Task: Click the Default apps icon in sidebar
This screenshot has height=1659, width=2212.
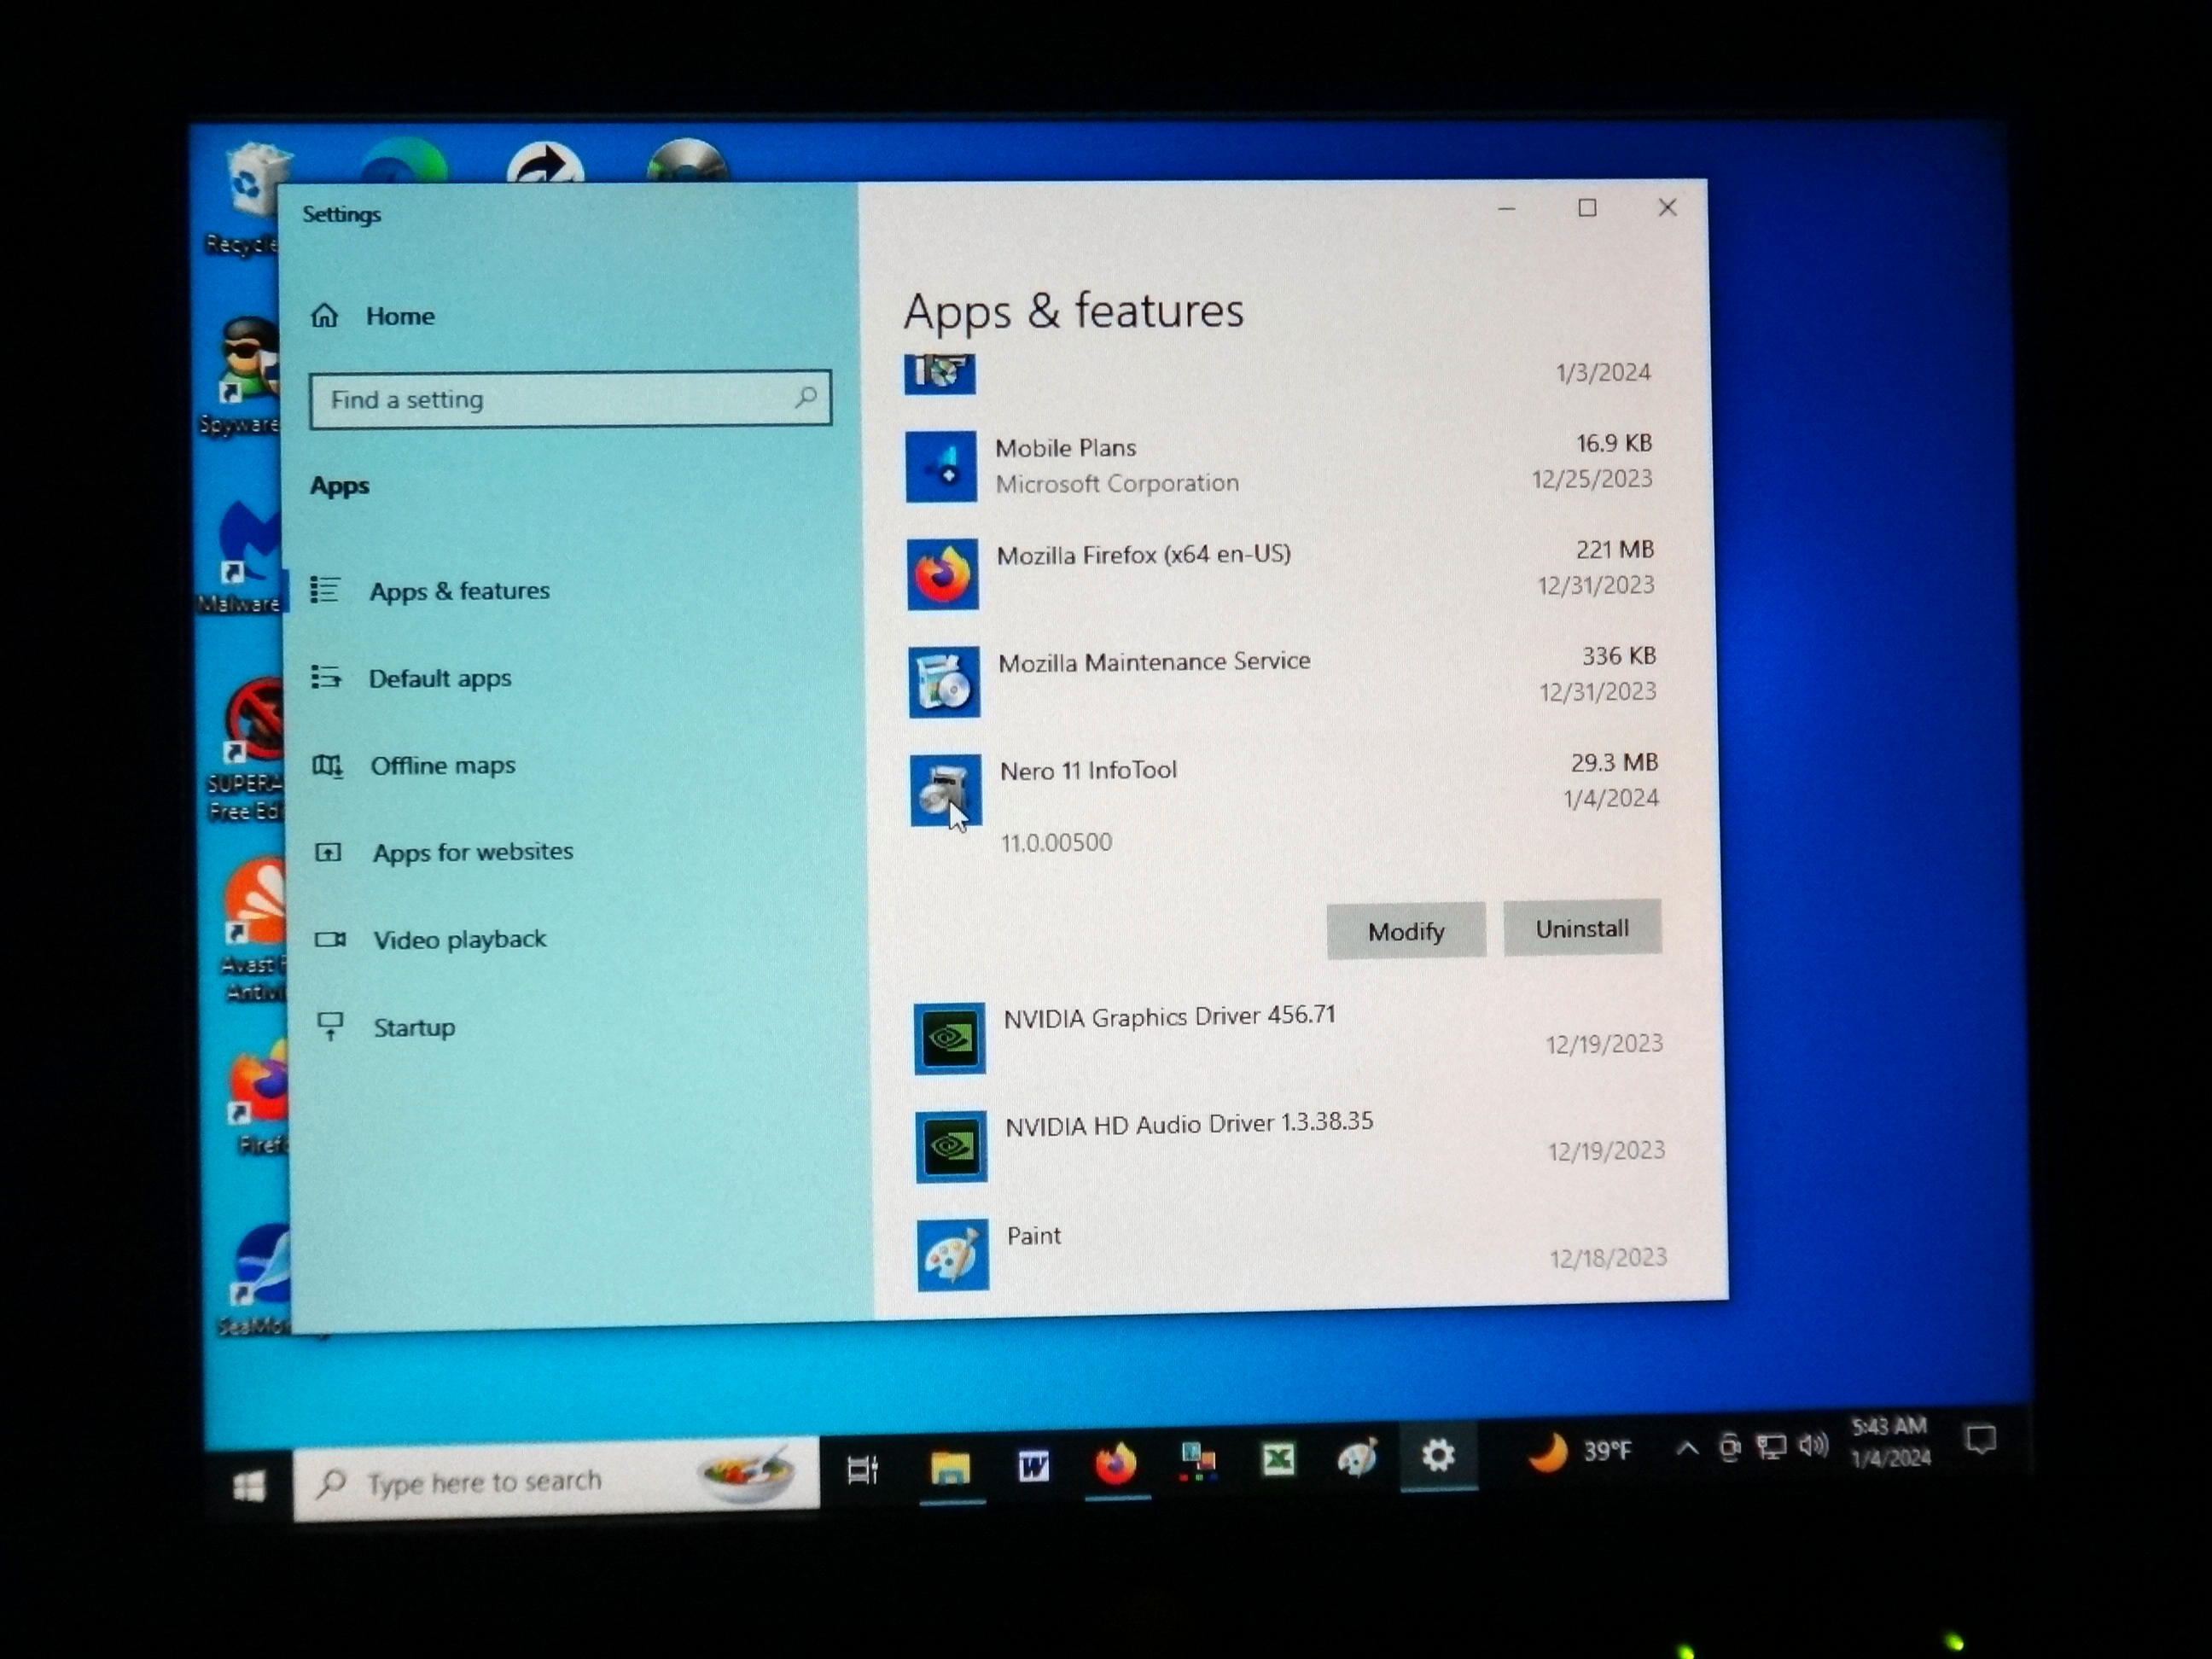Action: (x=327, y=677)
